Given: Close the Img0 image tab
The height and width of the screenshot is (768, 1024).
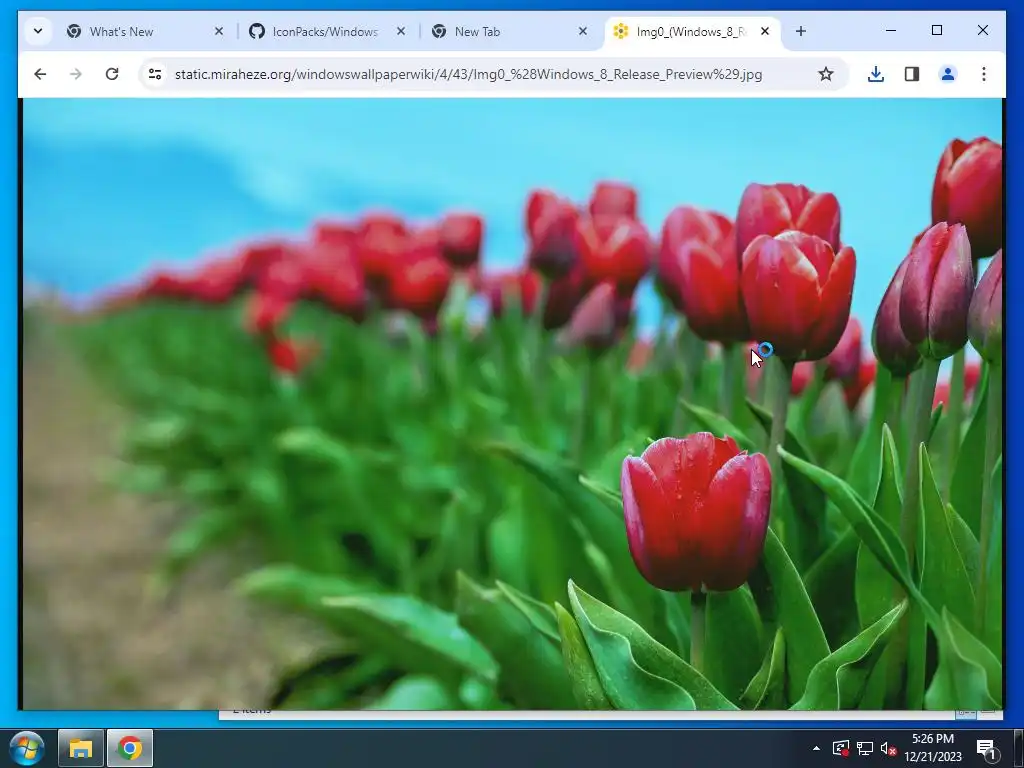Looking at the screenshot, I should [765, 31].
